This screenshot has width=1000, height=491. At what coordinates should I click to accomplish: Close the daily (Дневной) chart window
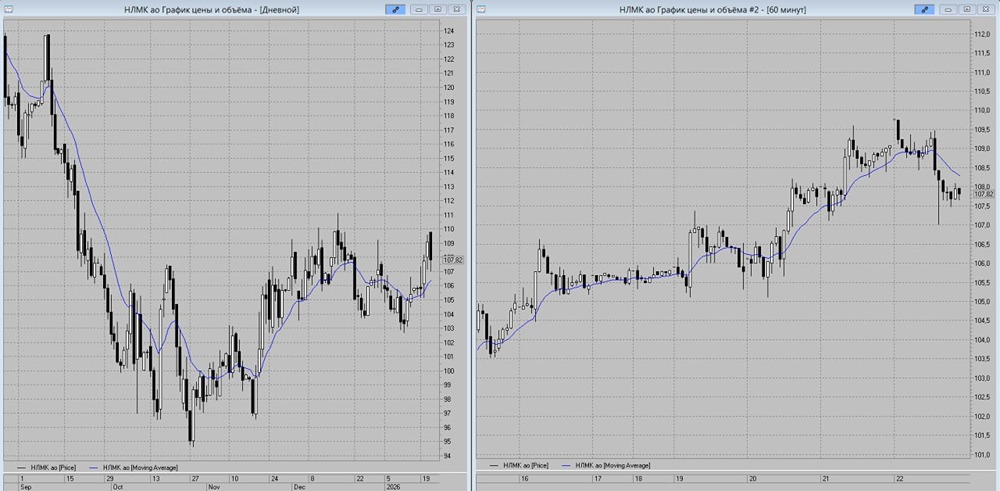coord(455,10)
